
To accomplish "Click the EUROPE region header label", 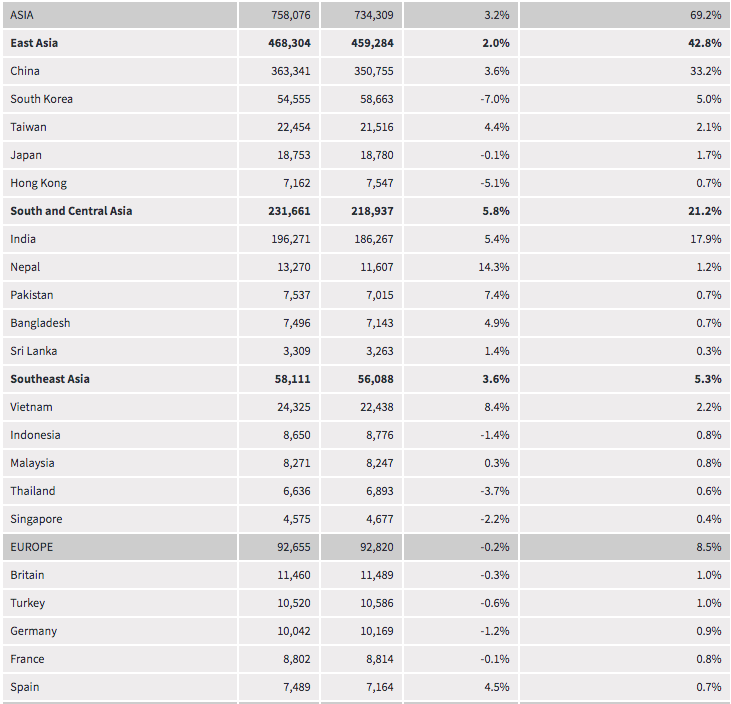I will pos(32,547).
